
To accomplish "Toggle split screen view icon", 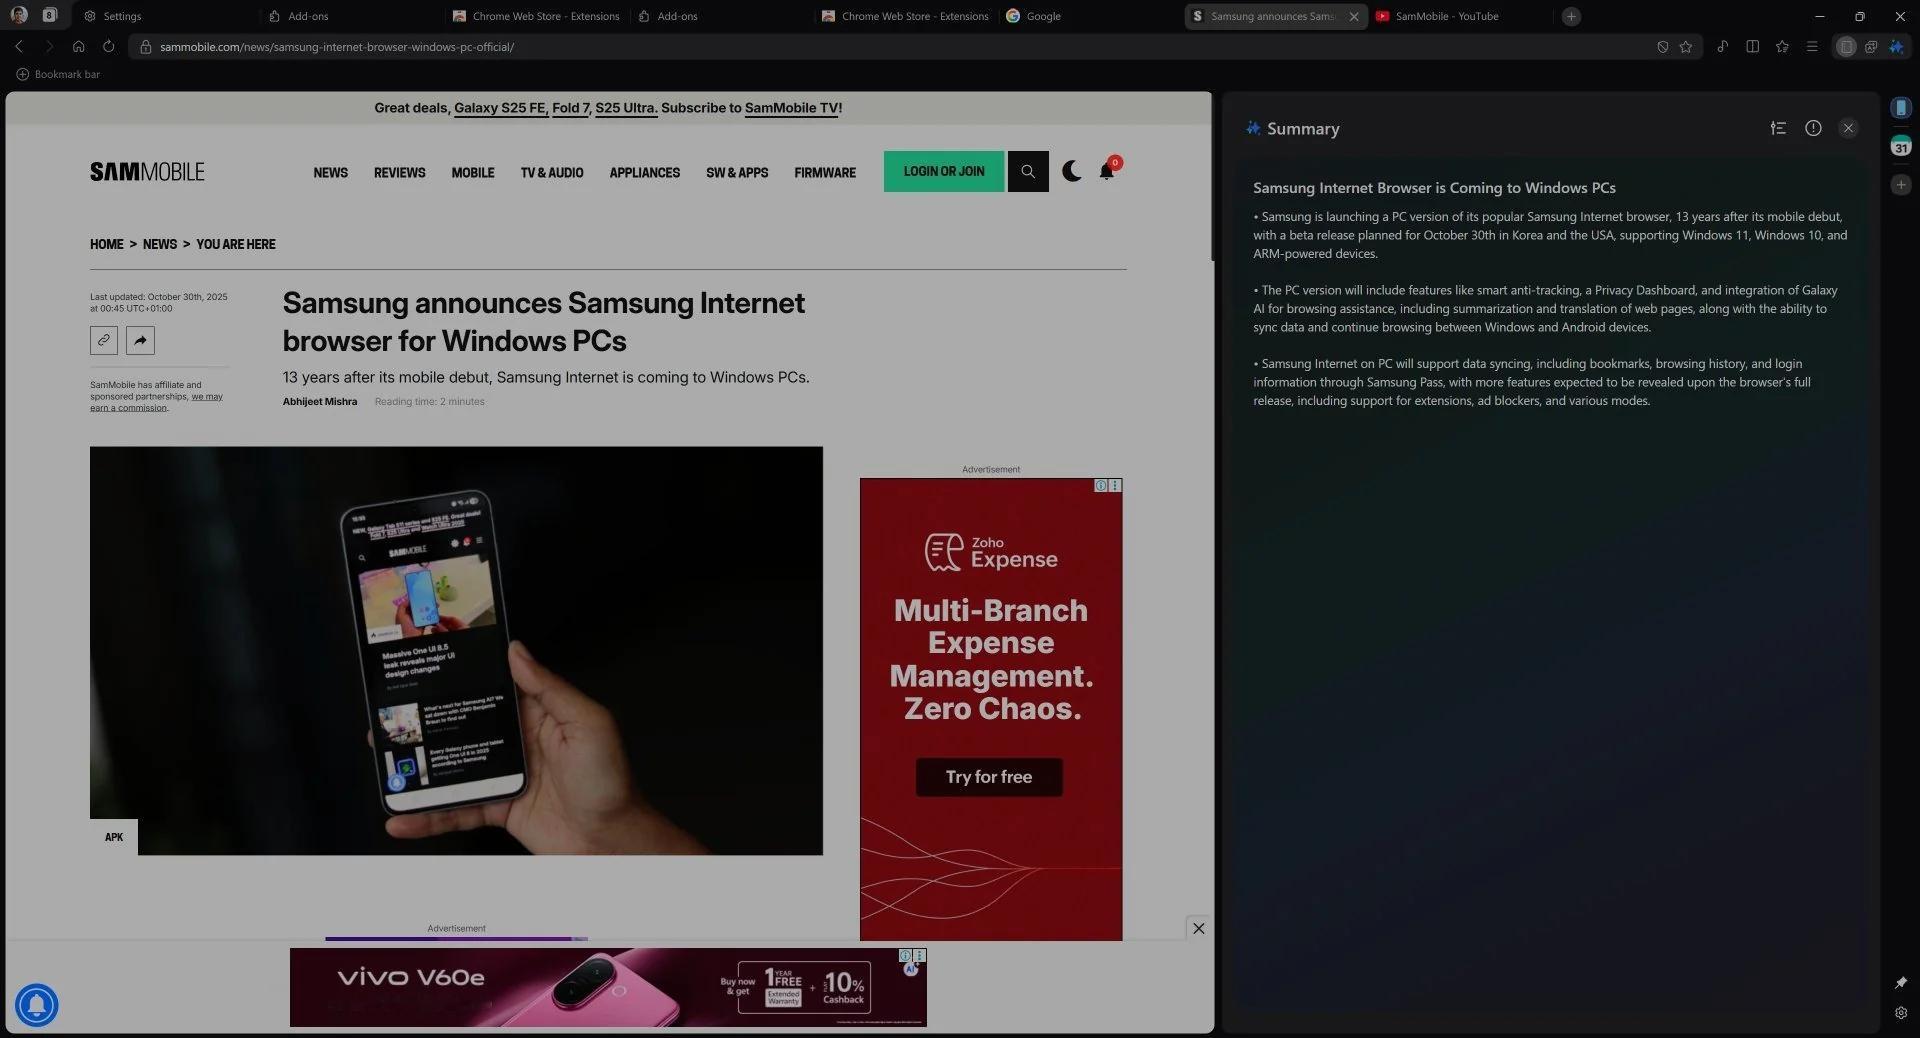I will coord(1753,47).
